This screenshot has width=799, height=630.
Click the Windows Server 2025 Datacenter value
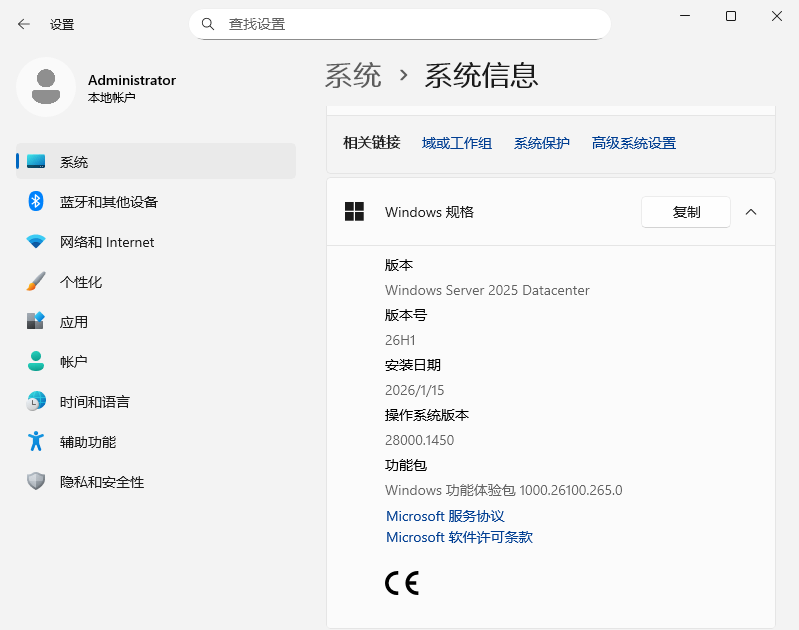click(x=487, y=290)
